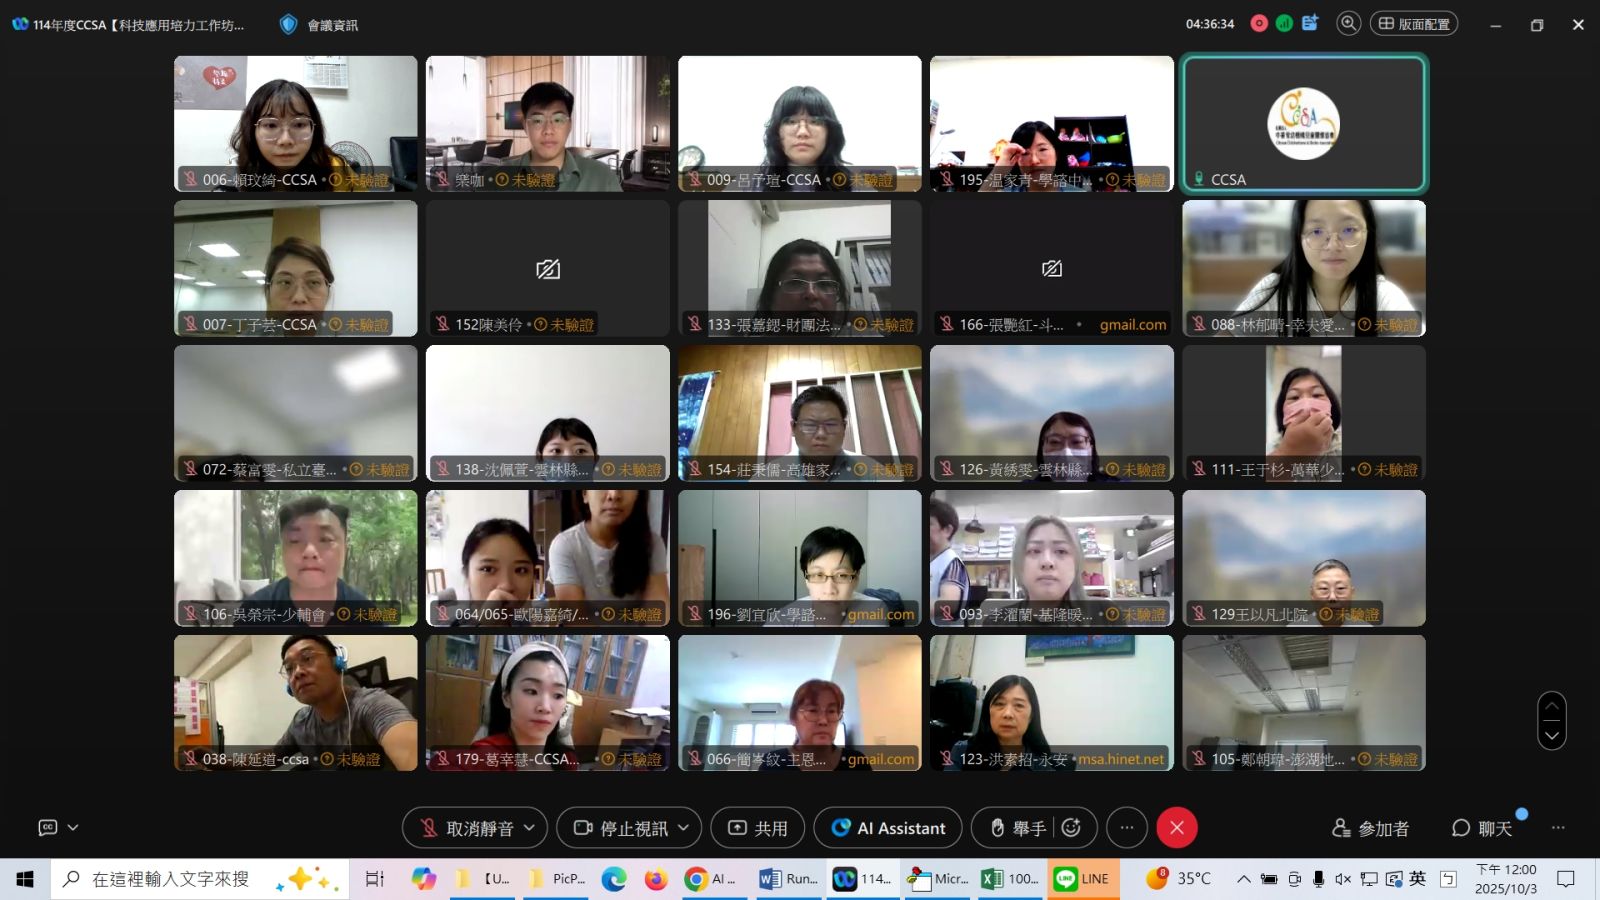Click the 版面配置 layout button
The height and width of the screenshot is (900, 1600).
1413,23
